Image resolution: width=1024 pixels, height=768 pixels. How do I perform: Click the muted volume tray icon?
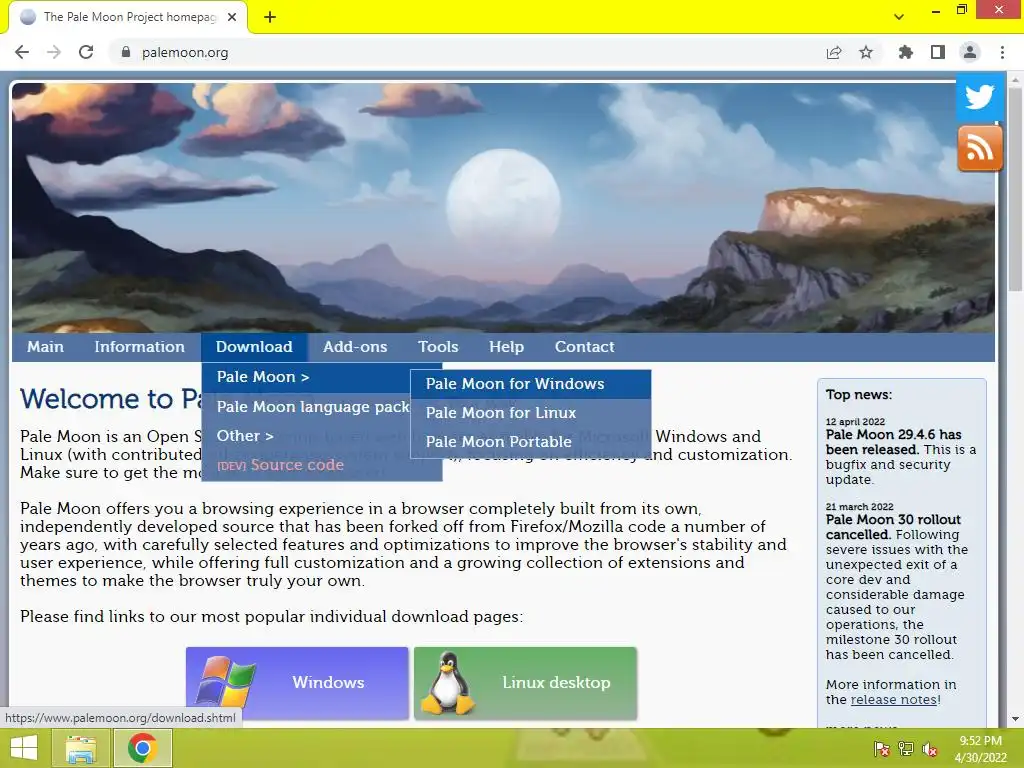click(x=930, y=749)
